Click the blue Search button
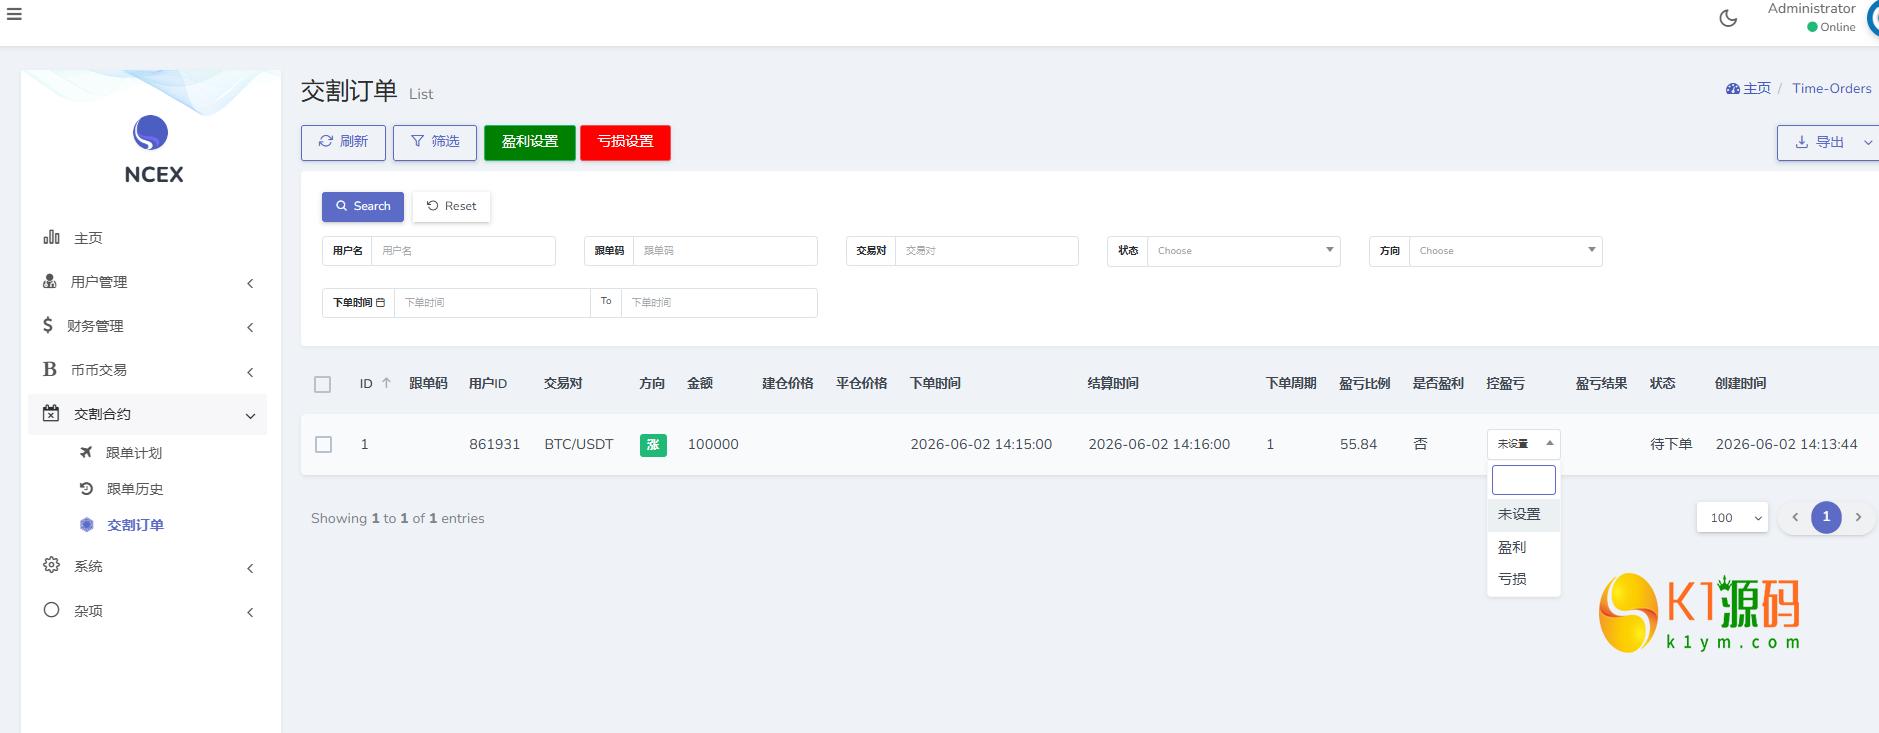Image resolution: width=1879 pixels, height=733 pixels. (363, 206)
